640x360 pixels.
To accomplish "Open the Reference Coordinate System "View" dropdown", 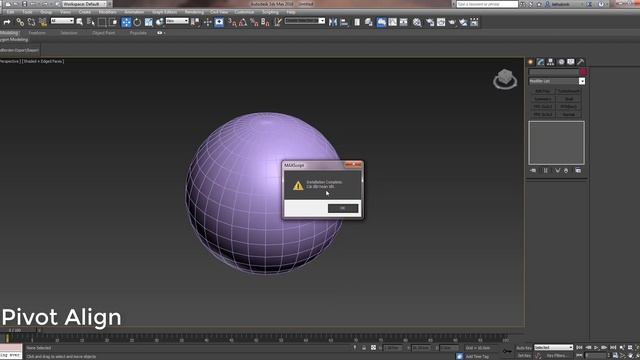I will 177,21.
